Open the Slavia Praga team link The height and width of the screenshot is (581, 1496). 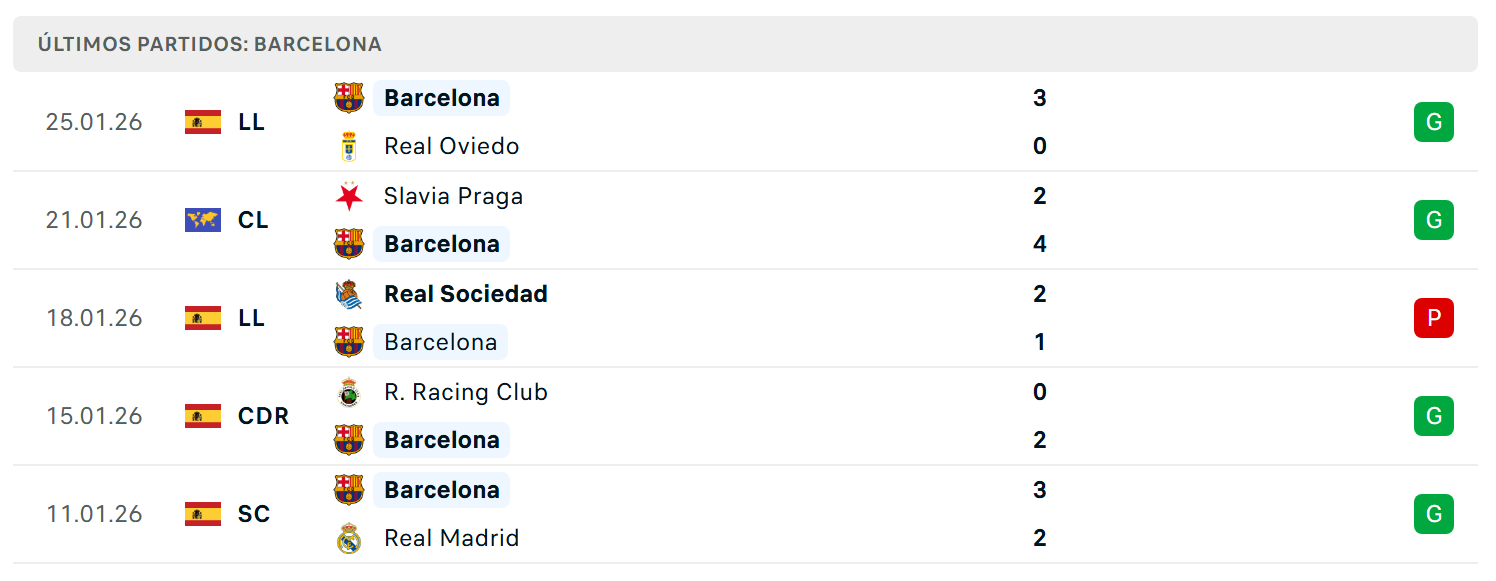[454, 196]
